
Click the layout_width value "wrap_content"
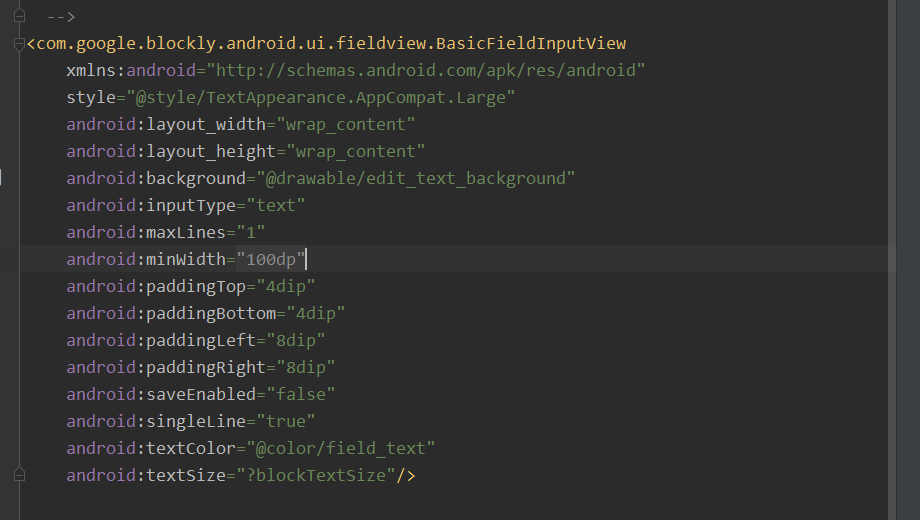(x=346, y=124)
